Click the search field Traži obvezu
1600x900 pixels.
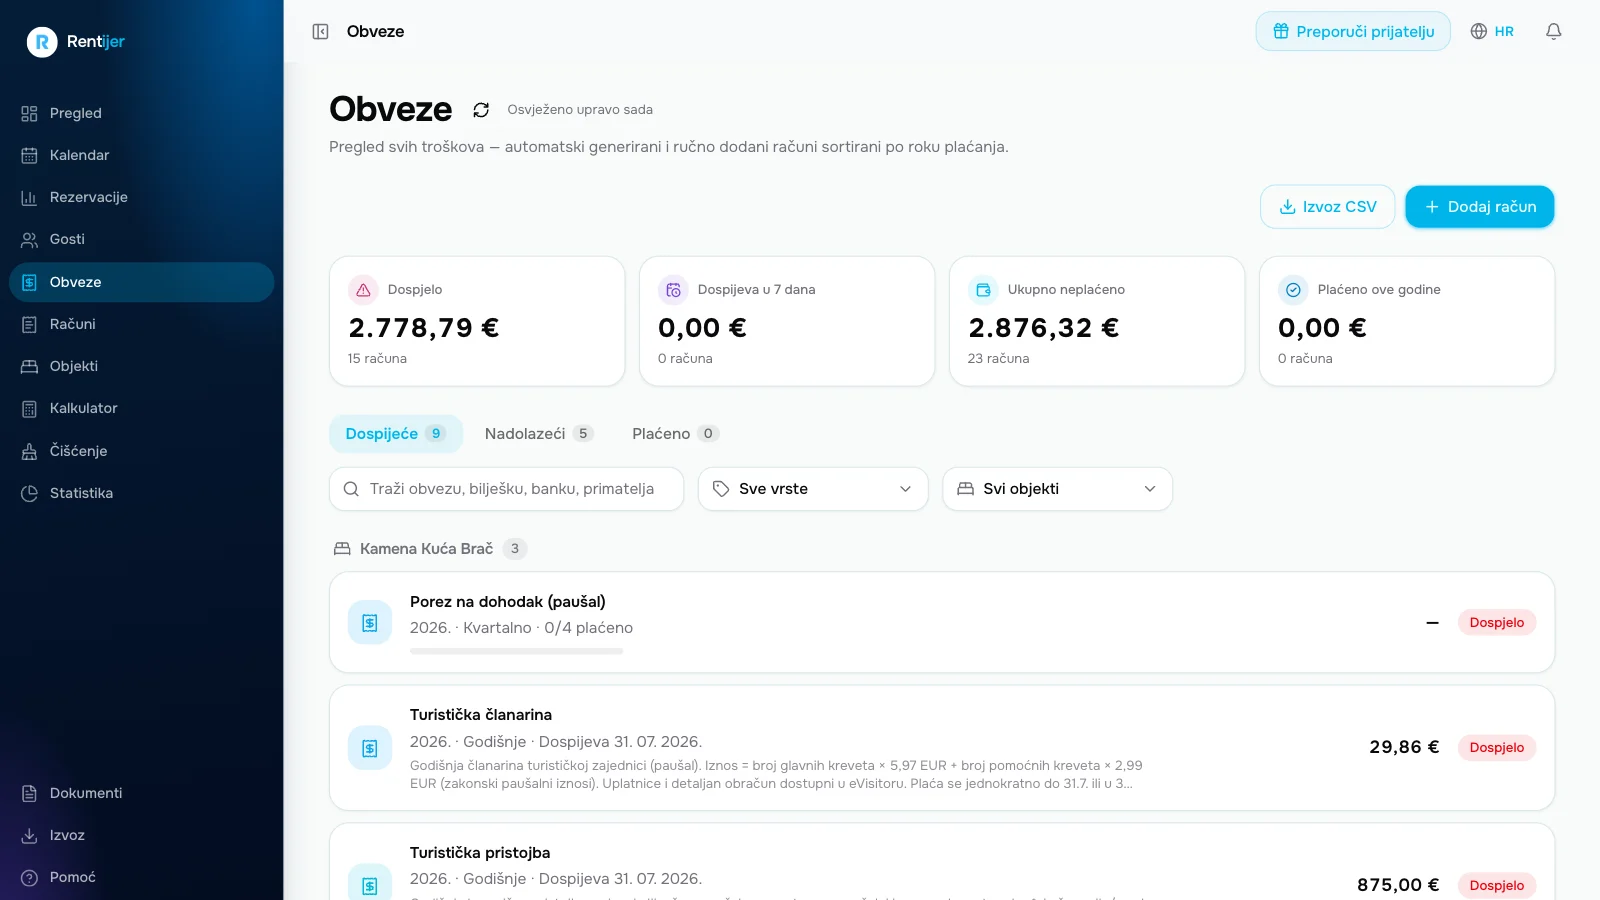(506, 489)
